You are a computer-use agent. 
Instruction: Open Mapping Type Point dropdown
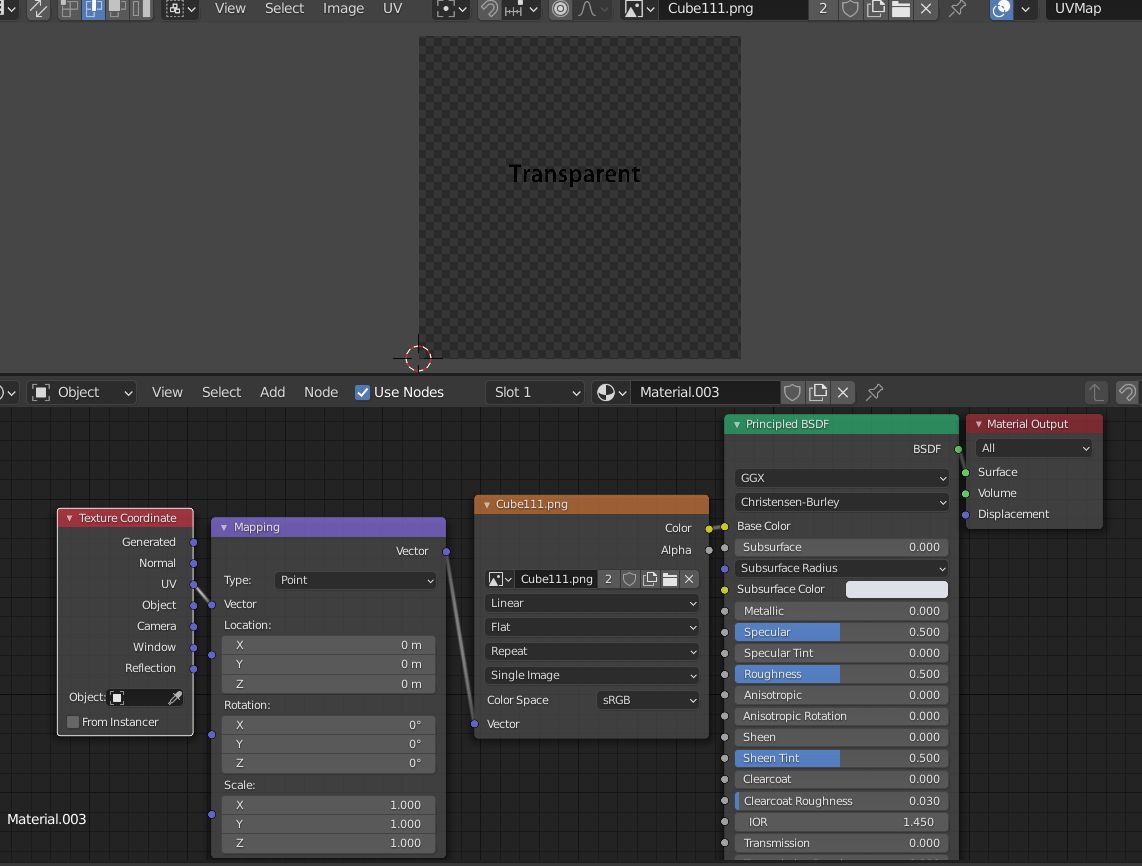356,580
